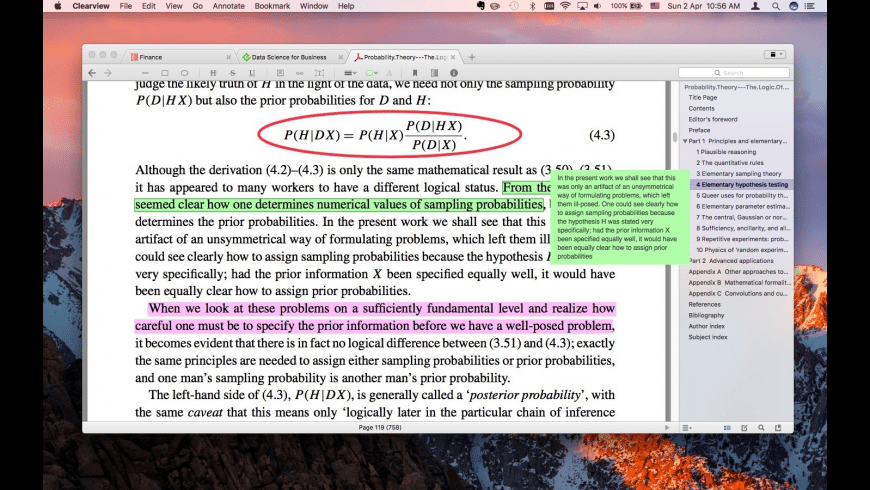Open Title Page in outline
Screen dimensions: 870x490
click(702, 98)
